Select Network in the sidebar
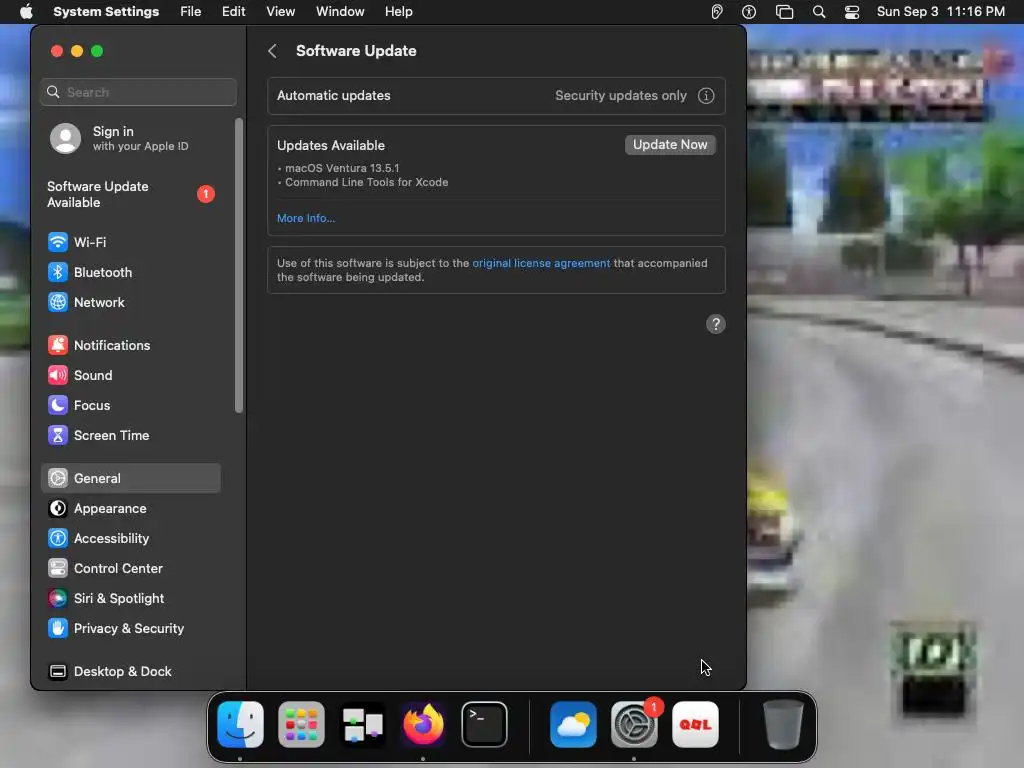Image resolution: width=1024 pixels, height=768 pixels. (x=131, y=302)
